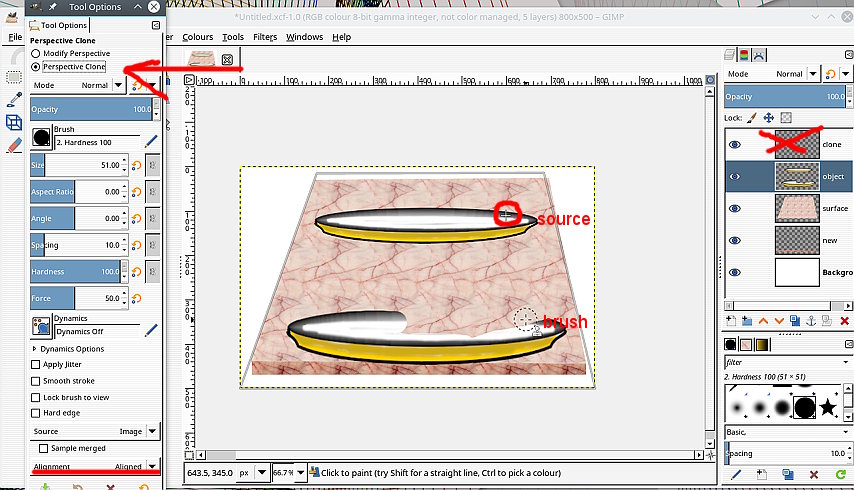Adjust the layer Opacity slider

[x=785, y=96]
